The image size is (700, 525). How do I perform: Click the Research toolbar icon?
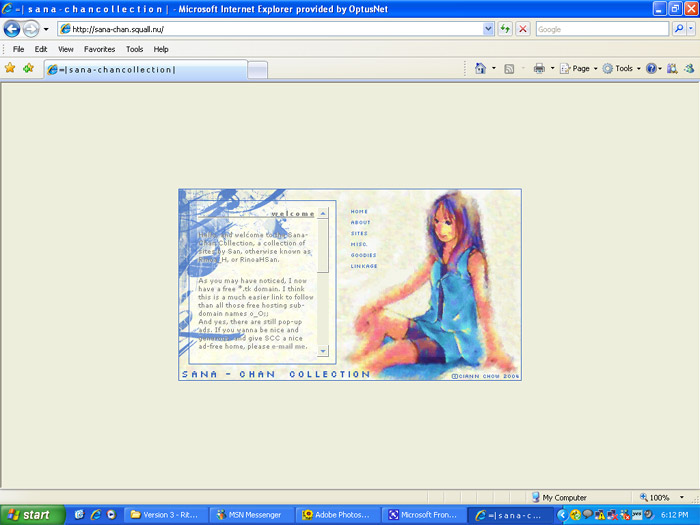[x=672, y=68]
